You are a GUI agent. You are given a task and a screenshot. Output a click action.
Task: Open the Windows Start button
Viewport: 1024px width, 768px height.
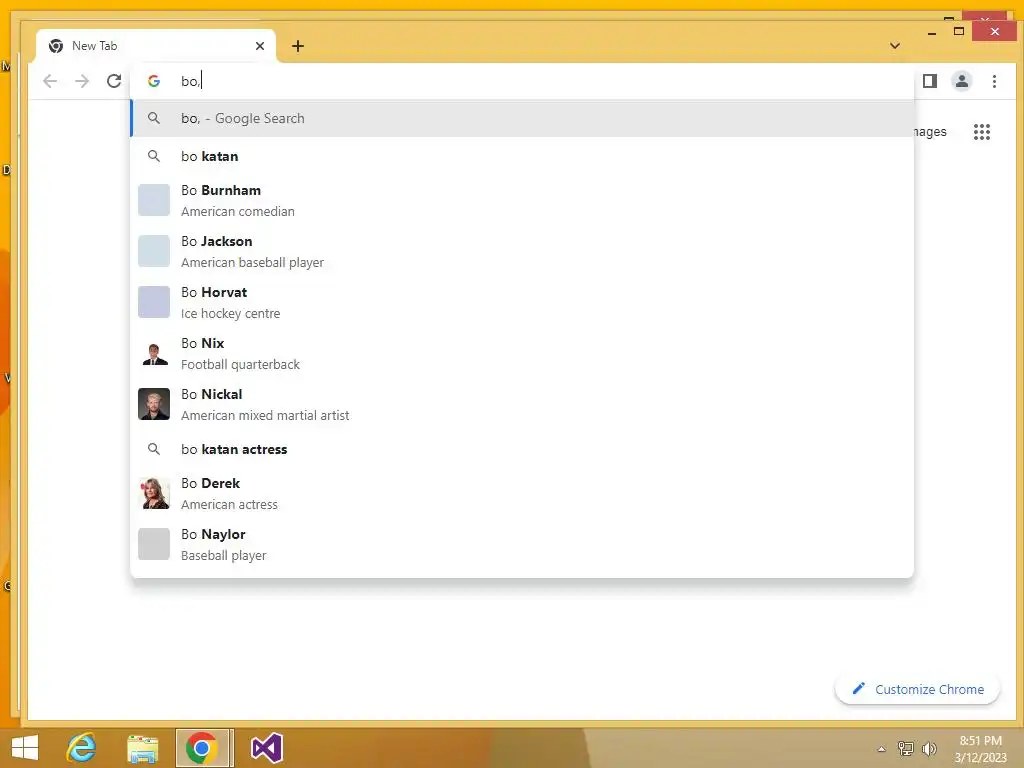pyautogui.click(x=25, y=748)
